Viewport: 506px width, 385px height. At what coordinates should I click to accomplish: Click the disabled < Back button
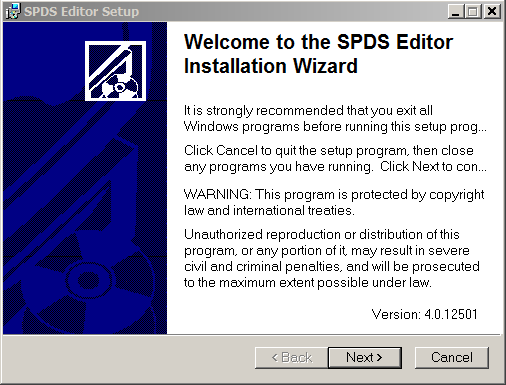coord(292,358)
